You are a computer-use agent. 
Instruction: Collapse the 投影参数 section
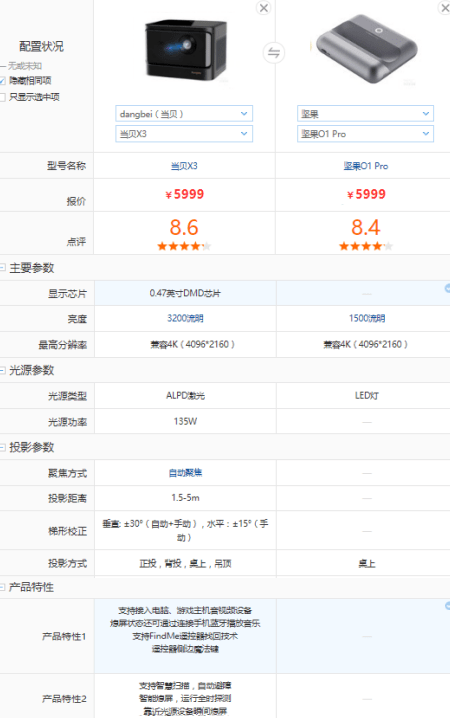click(x=3, y=447)
